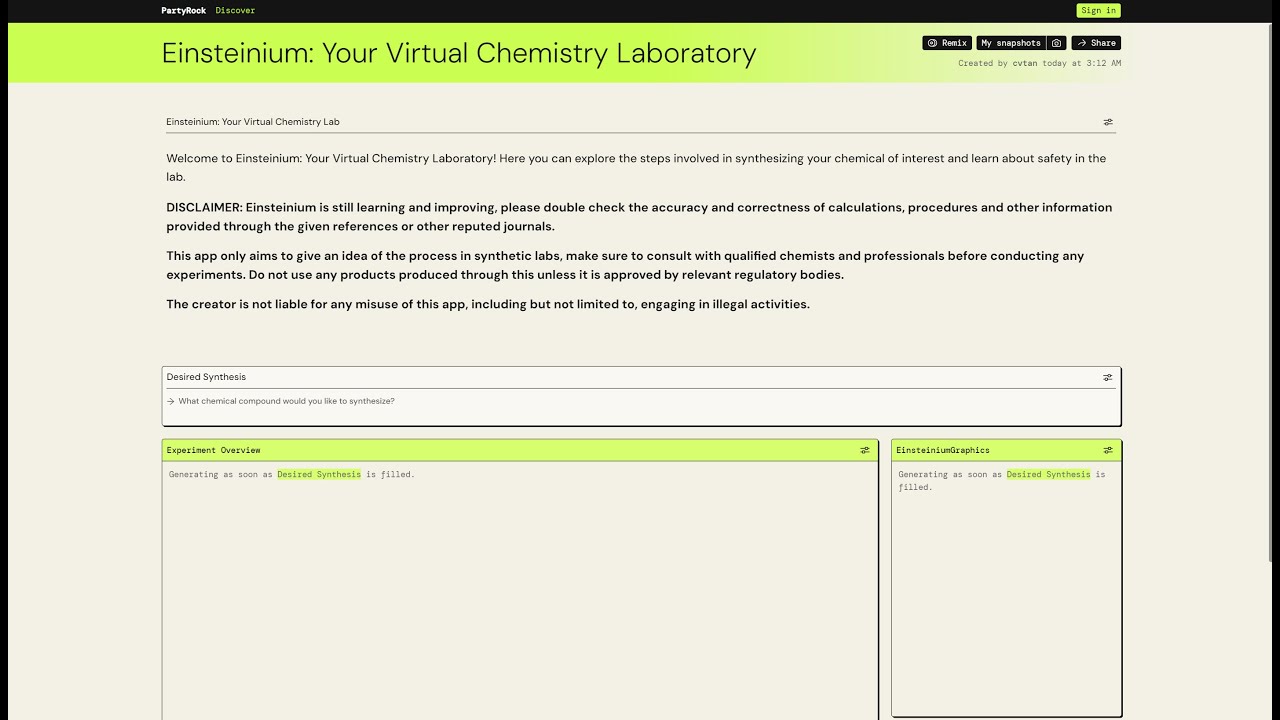Focus the chemical compound input field
Screen dimensions: 1280x720
coord(641,401)
